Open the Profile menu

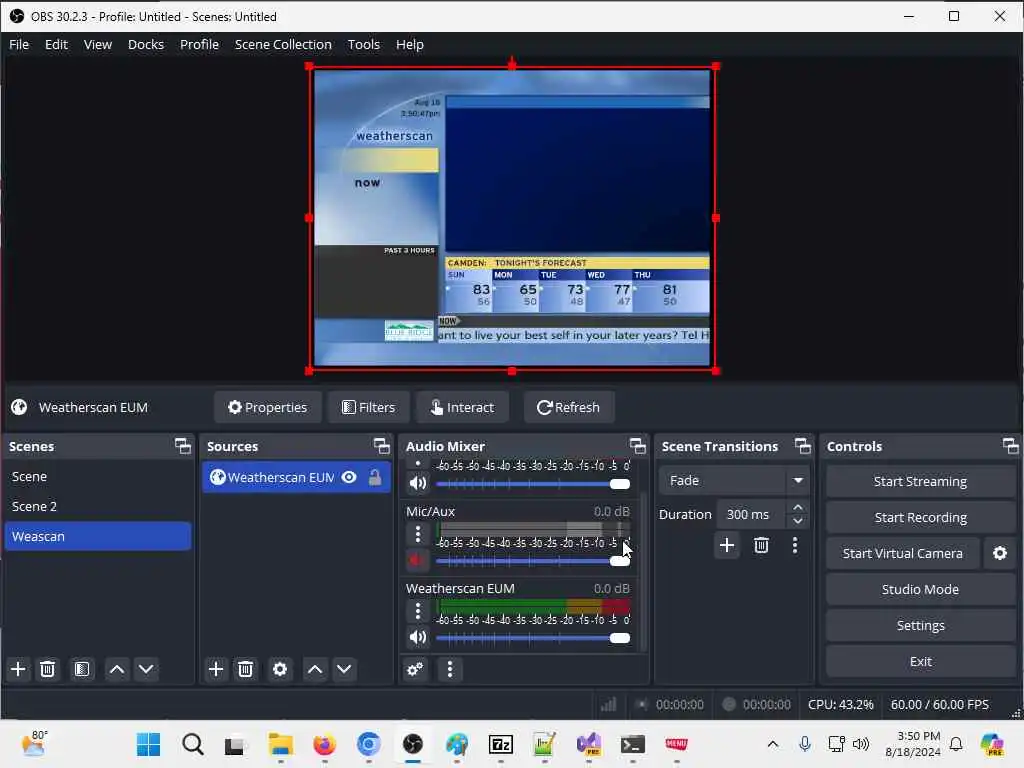point(199,44)
